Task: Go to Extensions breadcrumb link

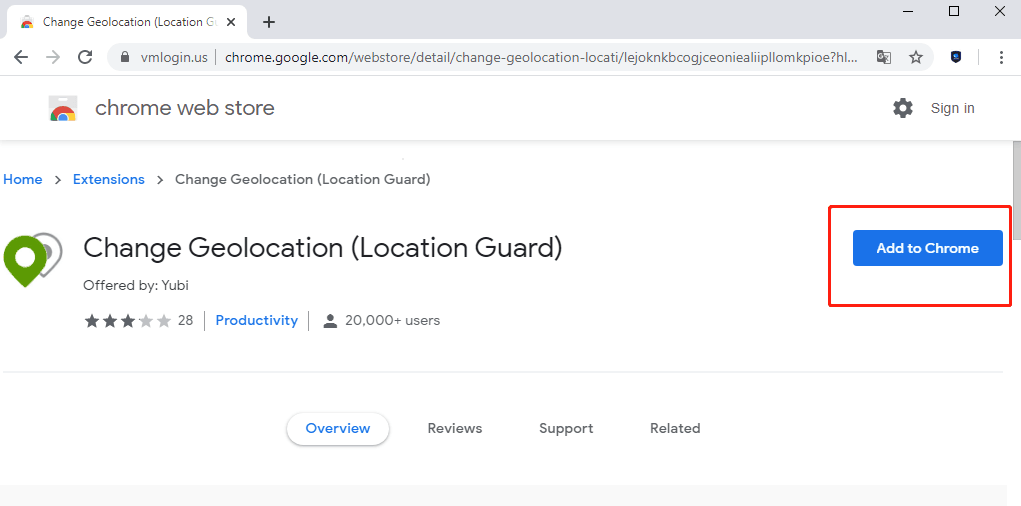Action: coord(109,179)
